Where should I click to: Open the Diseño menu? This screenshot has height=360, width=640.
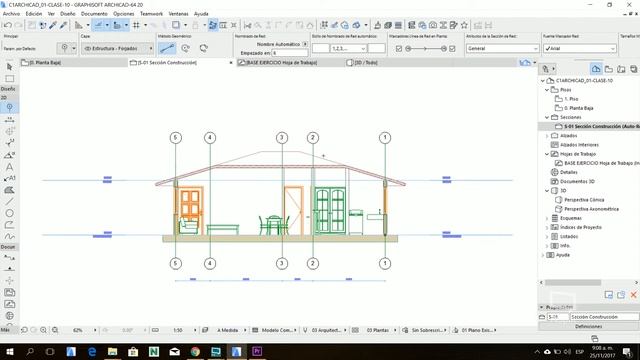tap(67, 14)
